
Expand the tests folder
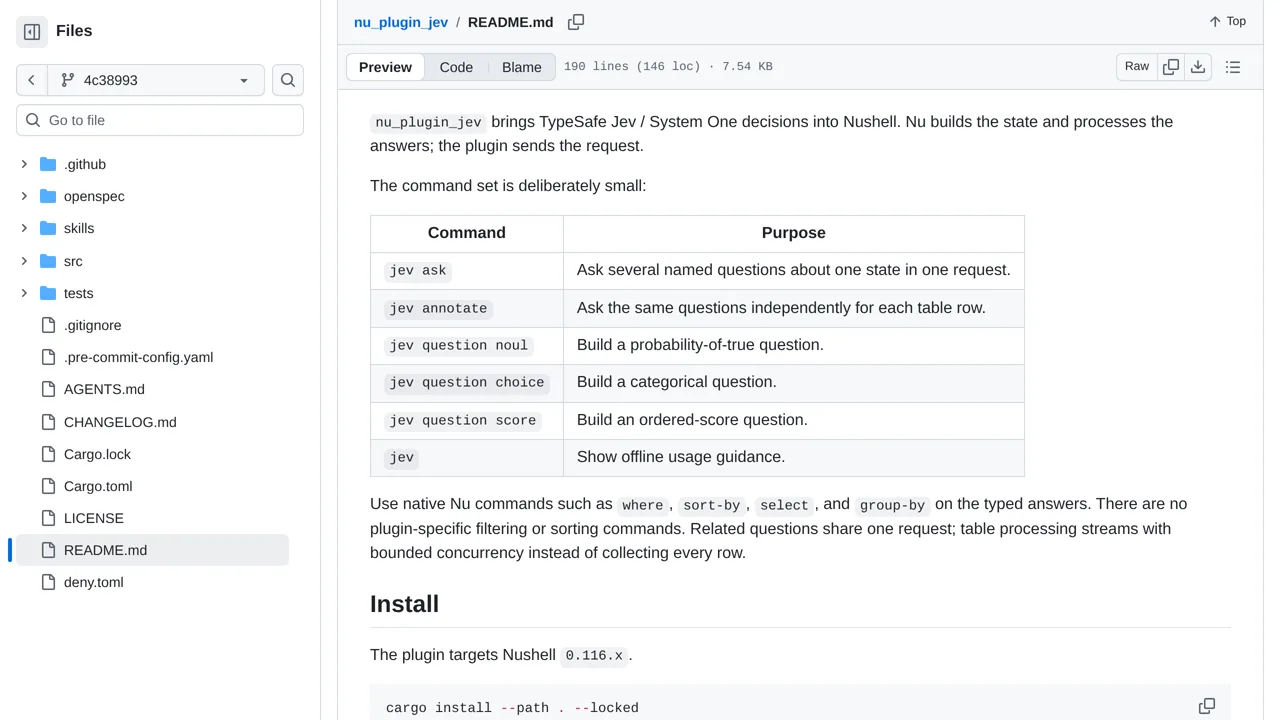(24, 293)
